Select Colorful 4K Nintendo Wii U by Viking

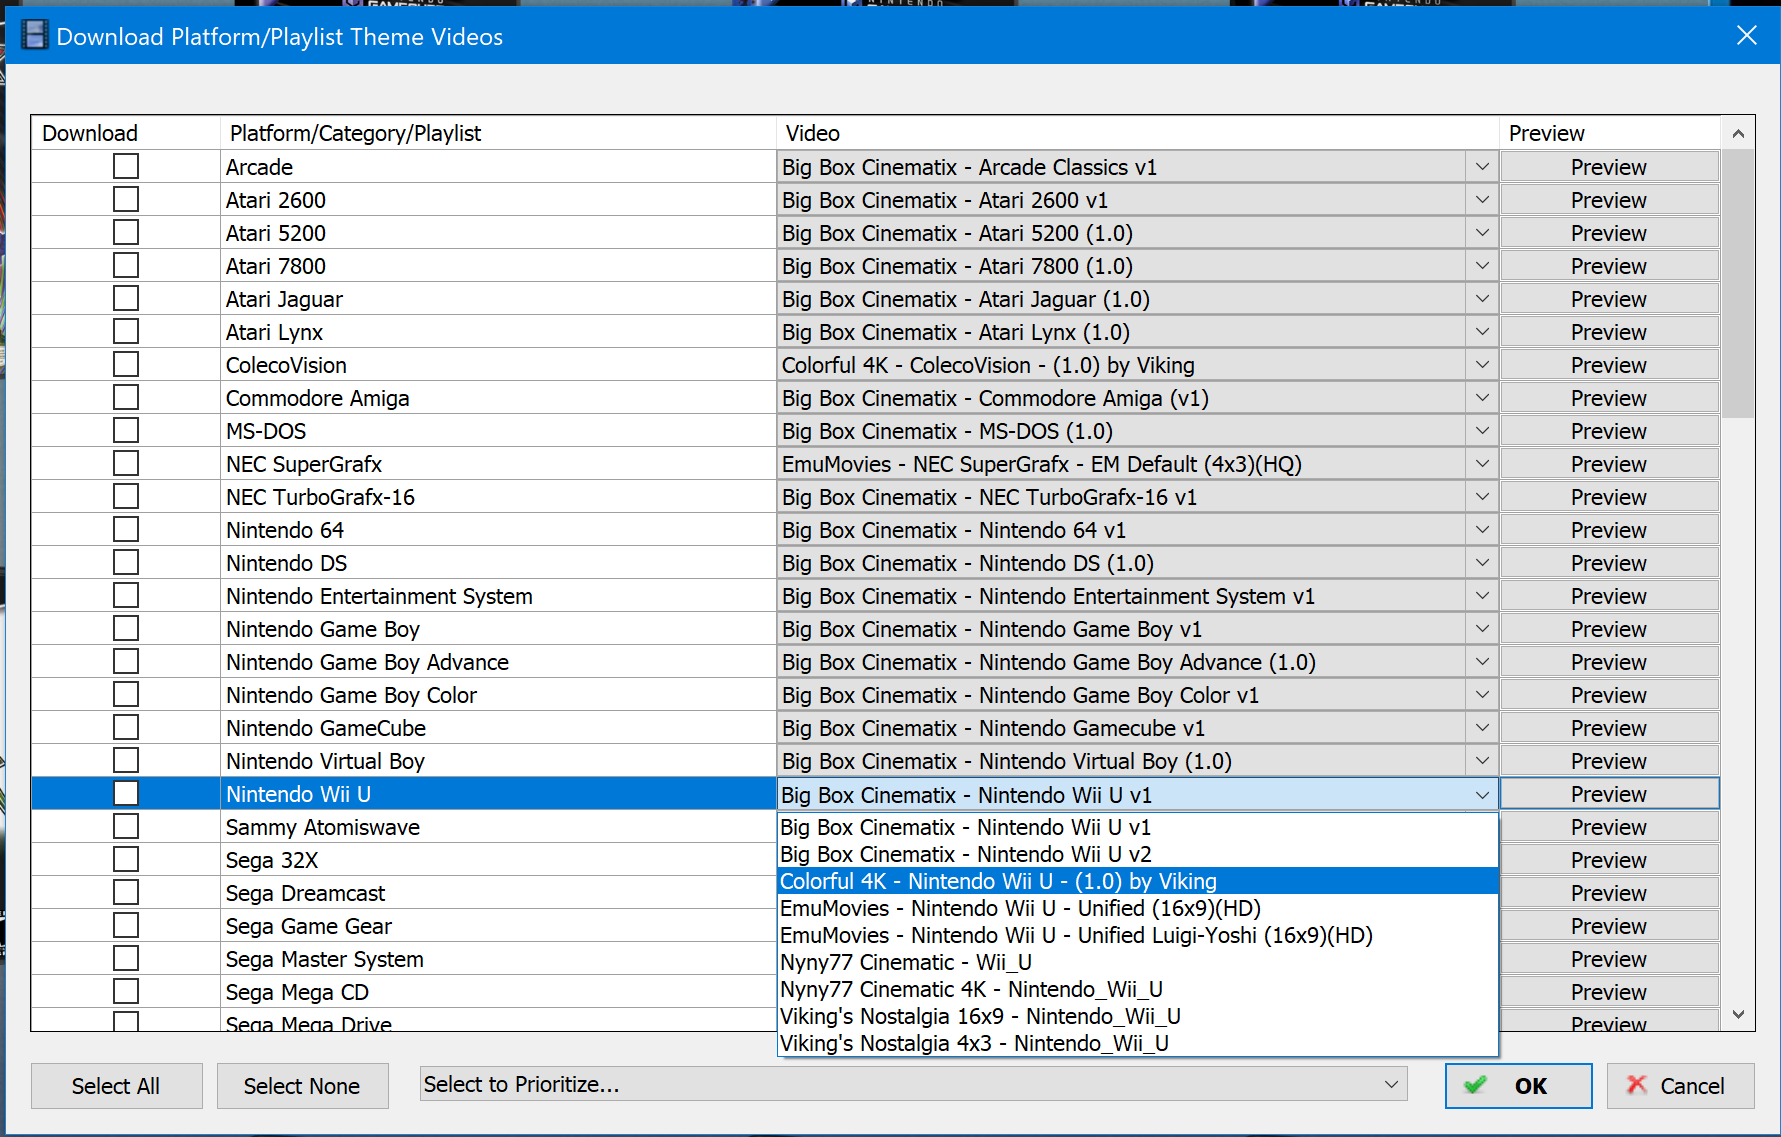pyautogui.click(x=1138, y=881)
